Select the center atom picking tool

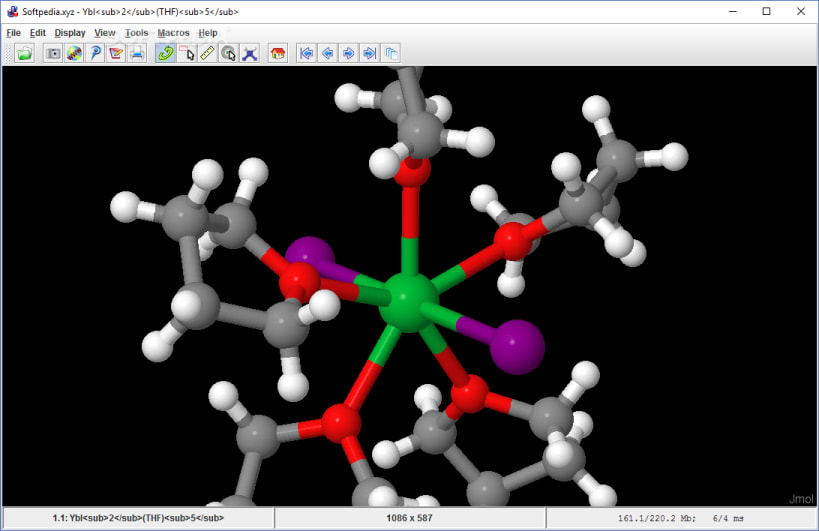click(x=228, y=53)
